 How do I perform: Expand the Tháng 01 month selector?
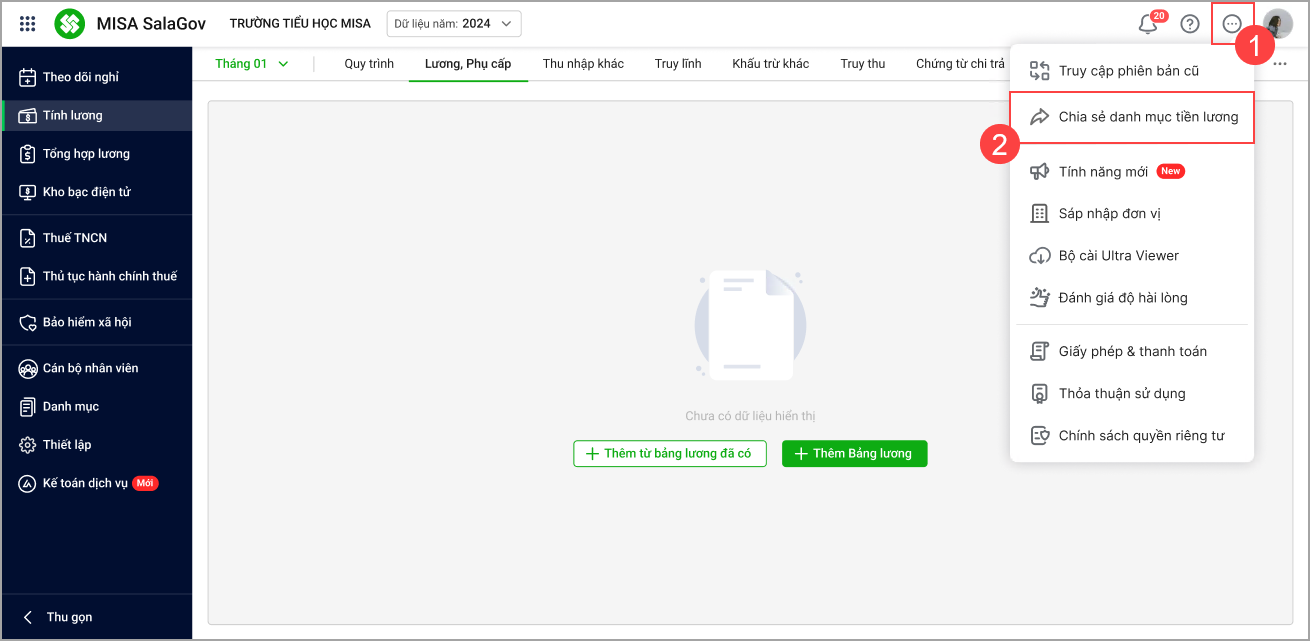[251, 64]
